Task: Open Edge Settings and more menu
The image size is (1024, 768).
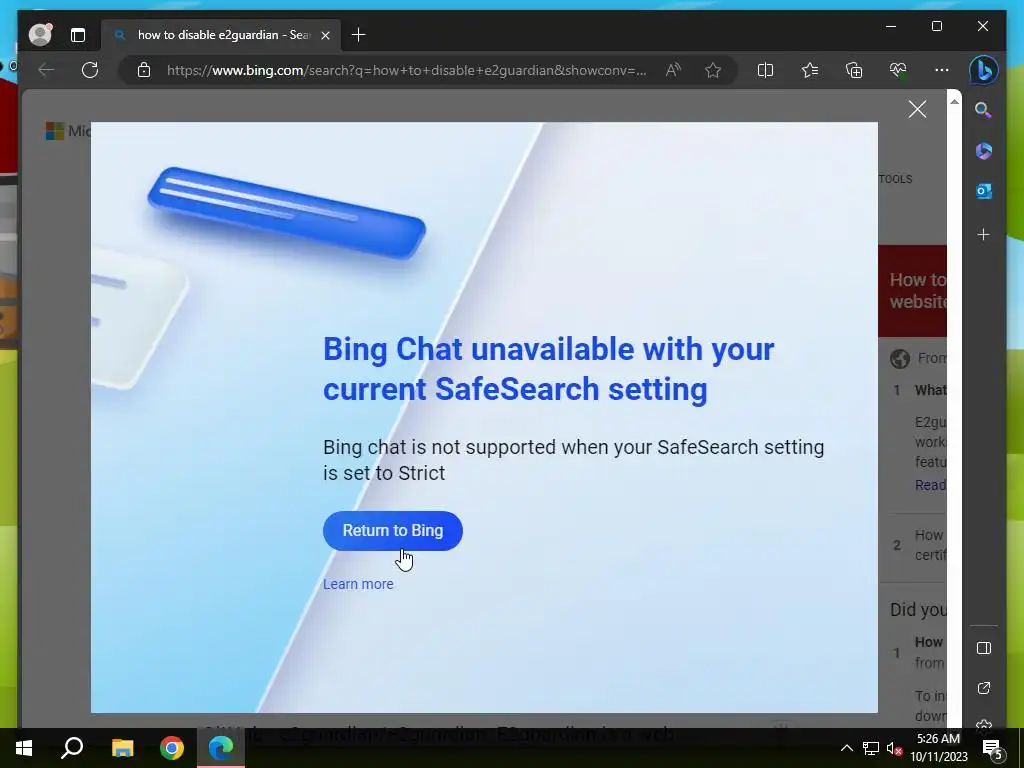Action: tap(942, 70)
